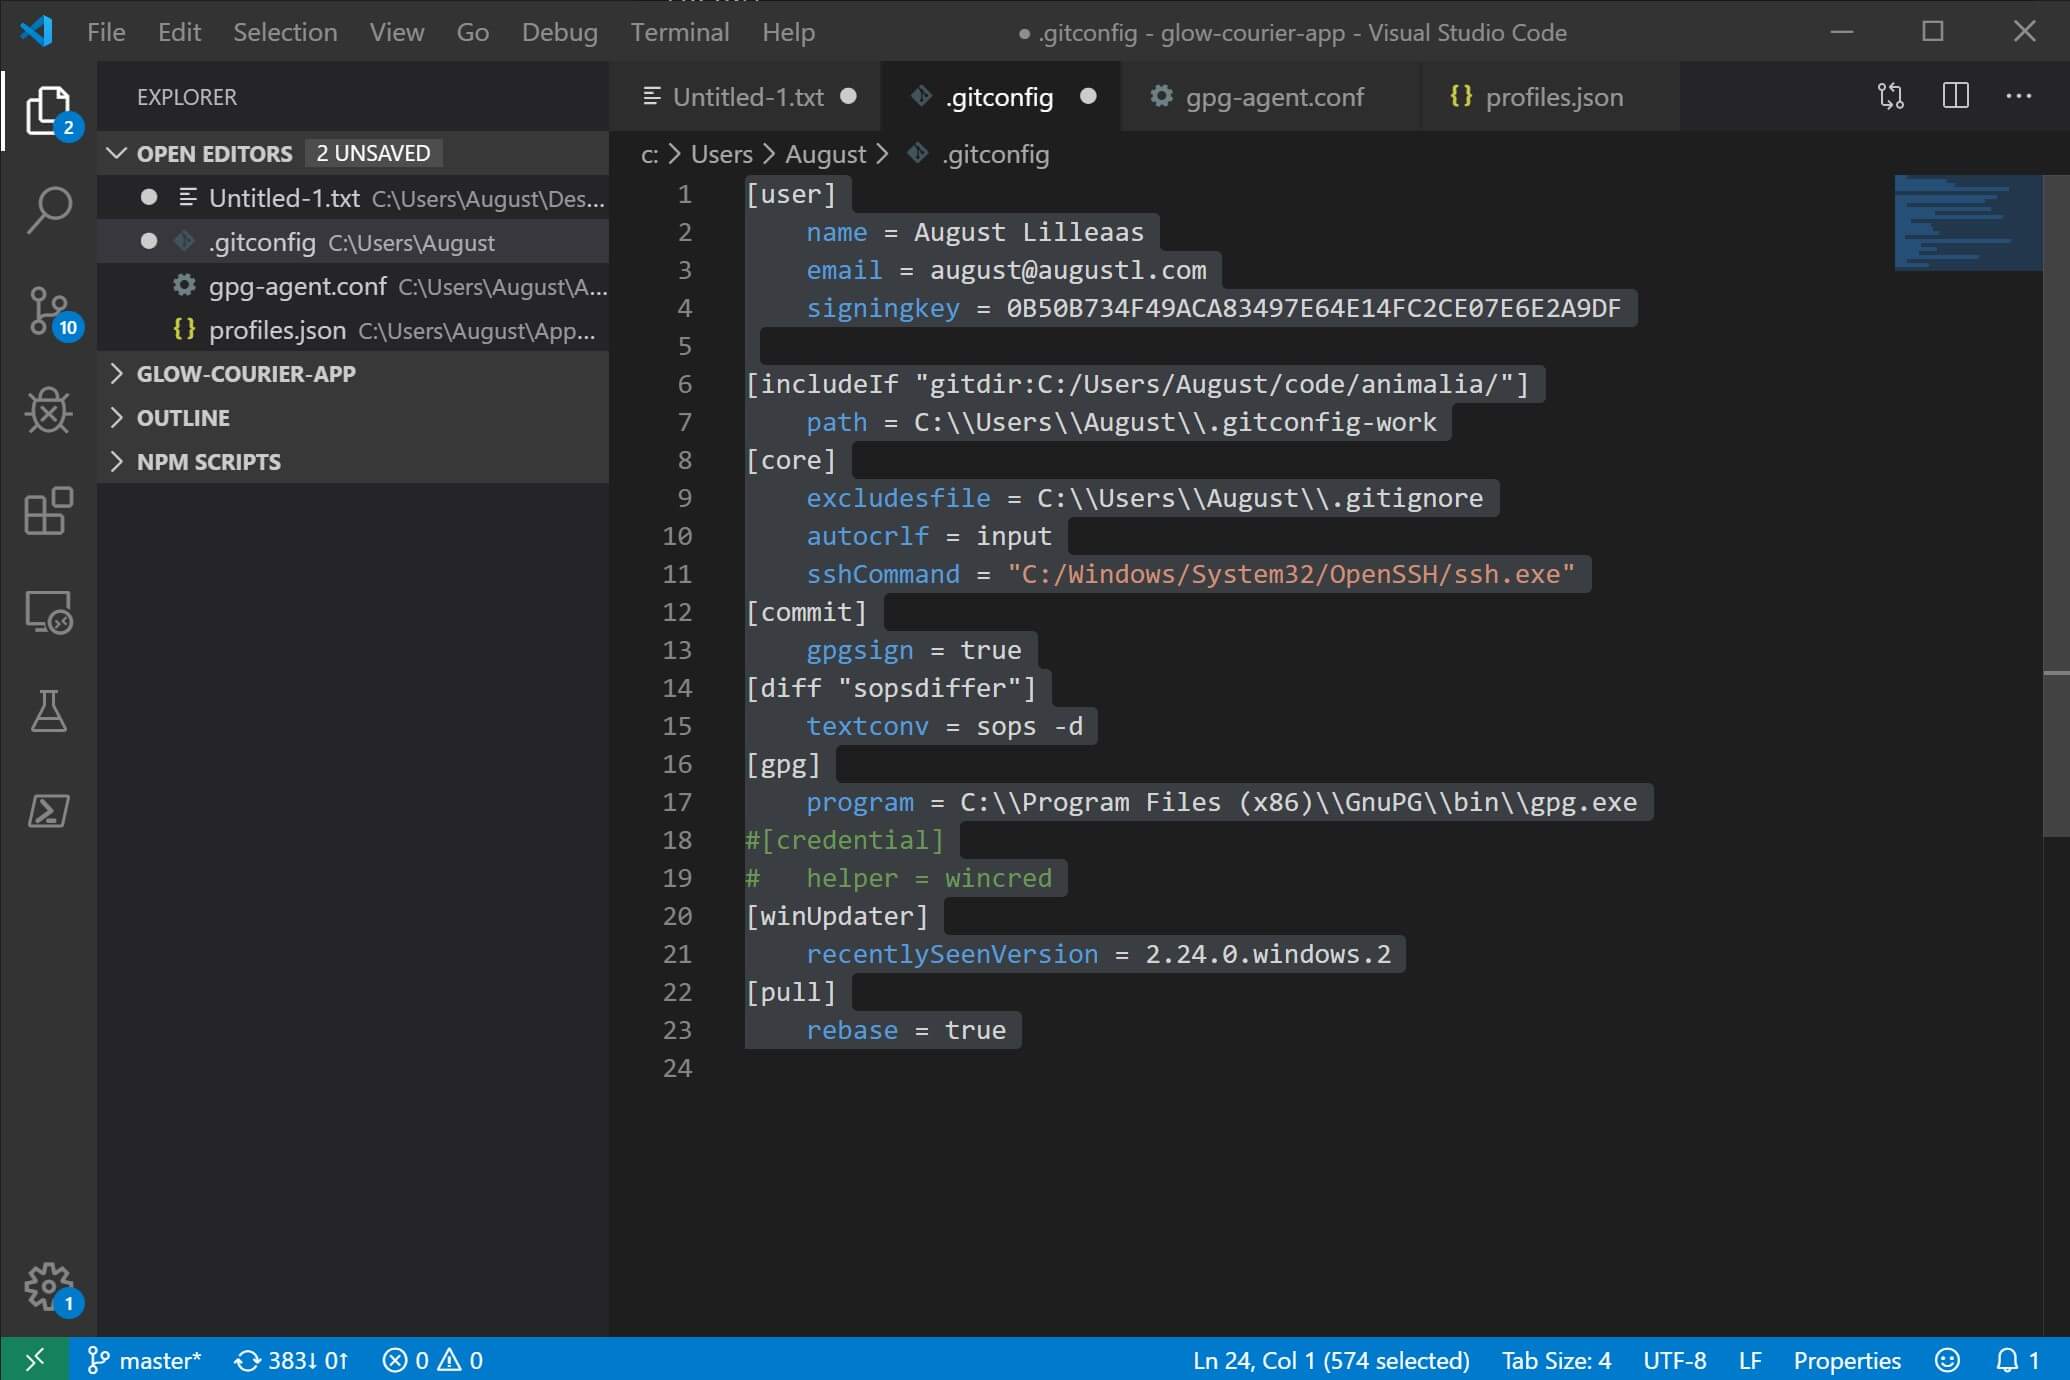
Task: Click the 2 UNSAVED badge
Action: (x=373, y=153)
